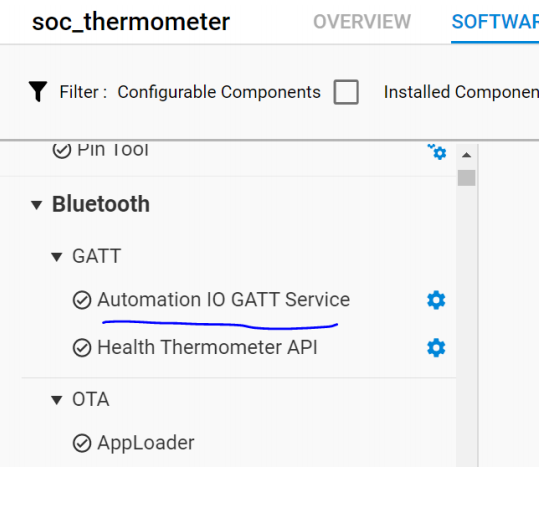Switch to the OVERVIEW tab

tap(362, 22)
